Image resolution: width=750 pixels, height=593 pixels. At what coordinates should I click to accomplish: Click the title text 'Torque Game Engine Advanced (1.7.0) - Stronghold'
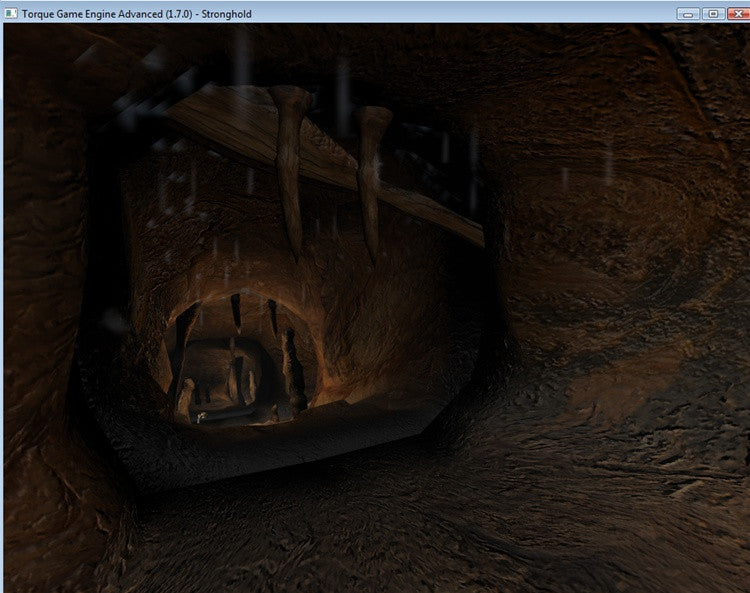136,14
